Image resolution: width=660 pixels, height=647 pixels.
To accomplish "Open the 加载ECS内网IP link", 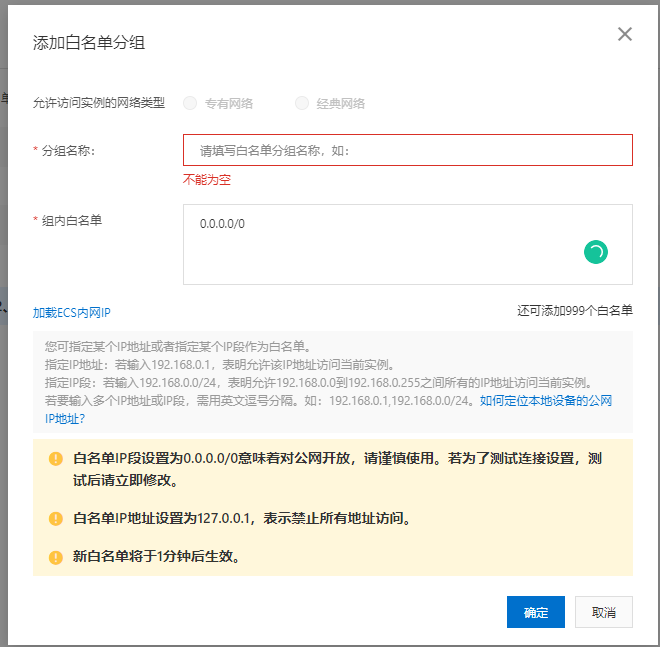I will pos(72,313).
